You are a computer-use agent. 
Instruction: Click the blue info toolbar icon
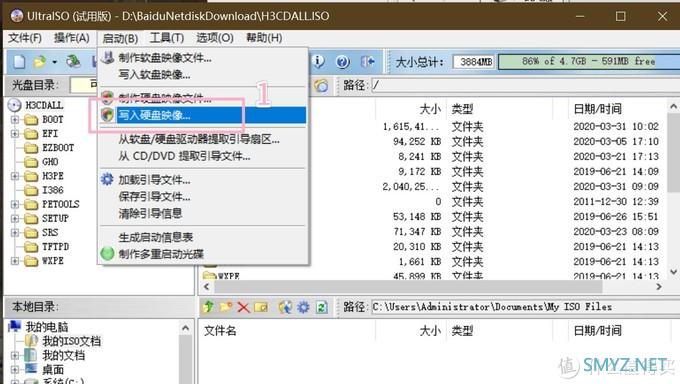pyautogui.click(x=318, y=62)
